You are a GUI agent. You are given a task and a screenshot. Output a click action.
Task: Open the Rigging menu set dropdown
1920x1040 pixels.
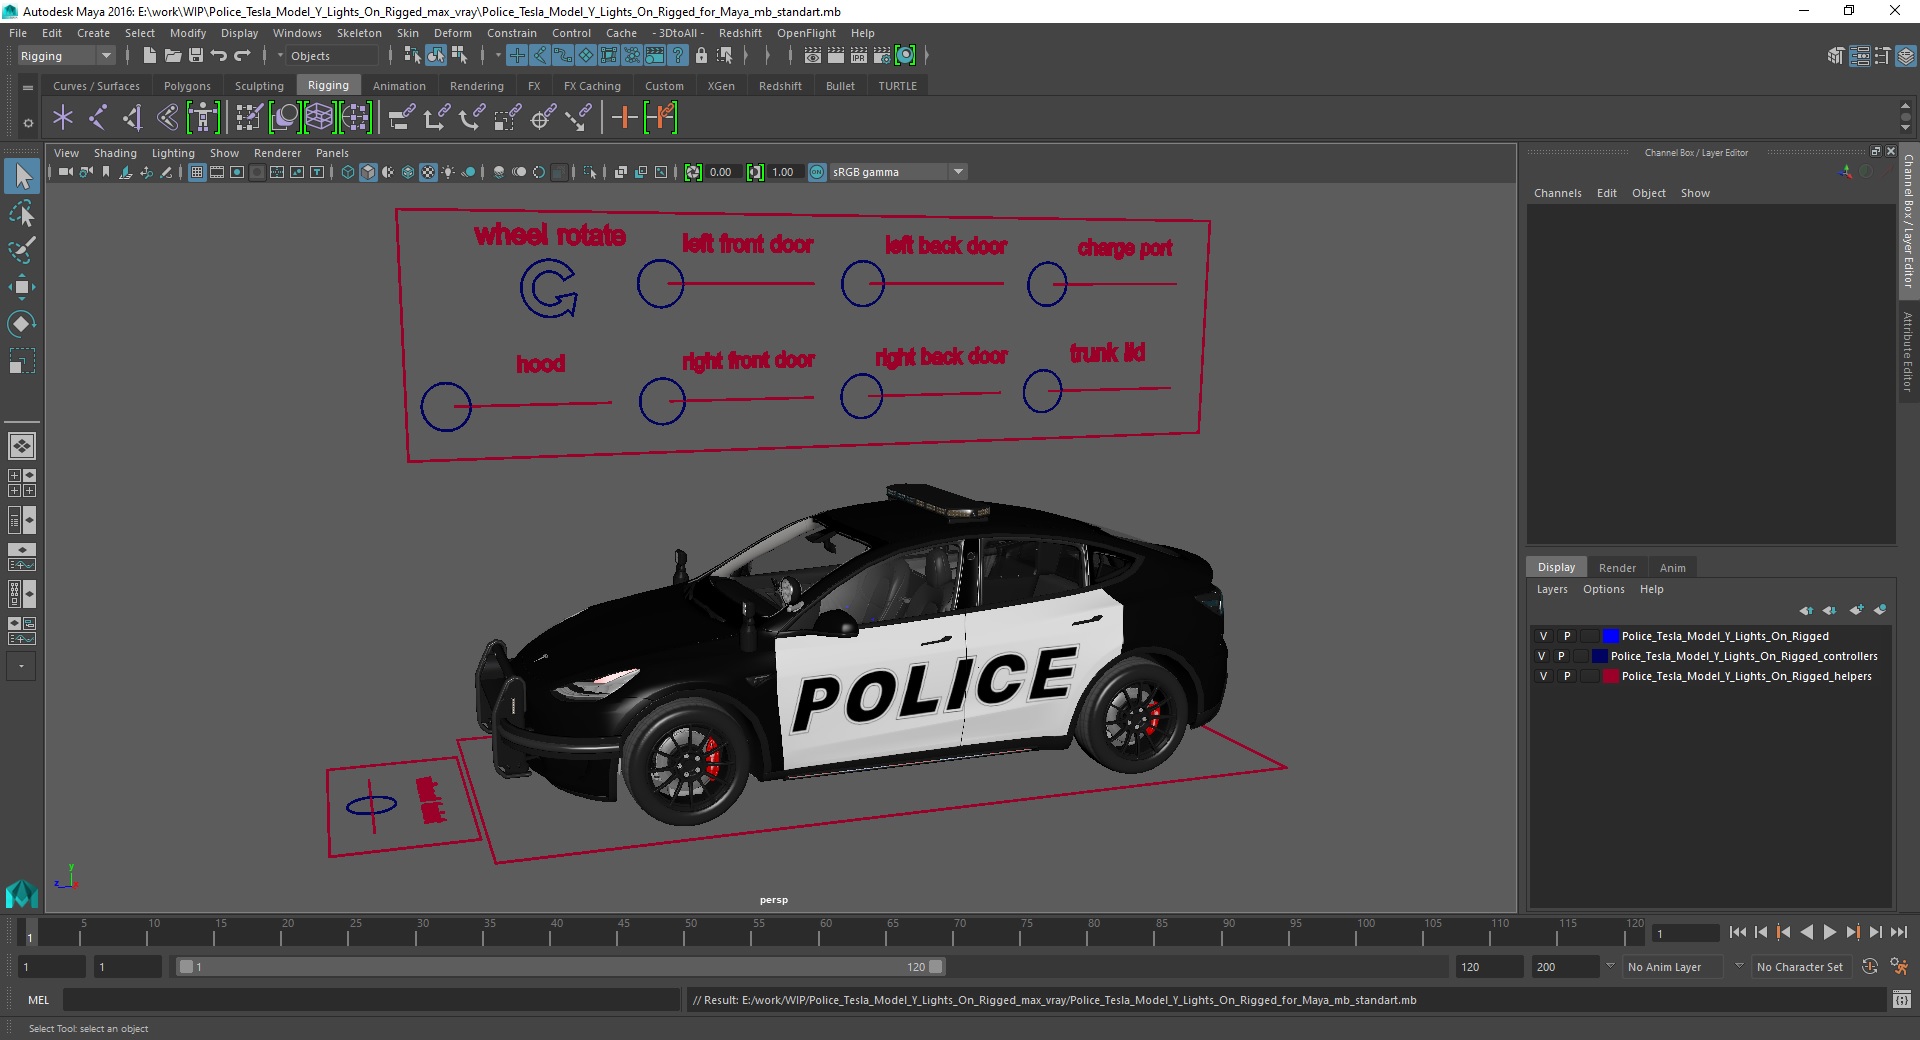66,56
